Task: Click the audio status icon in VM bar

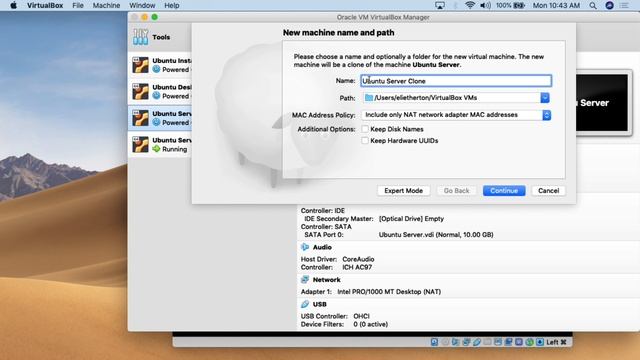Action: pyautogui.click(x=456, y=342)
